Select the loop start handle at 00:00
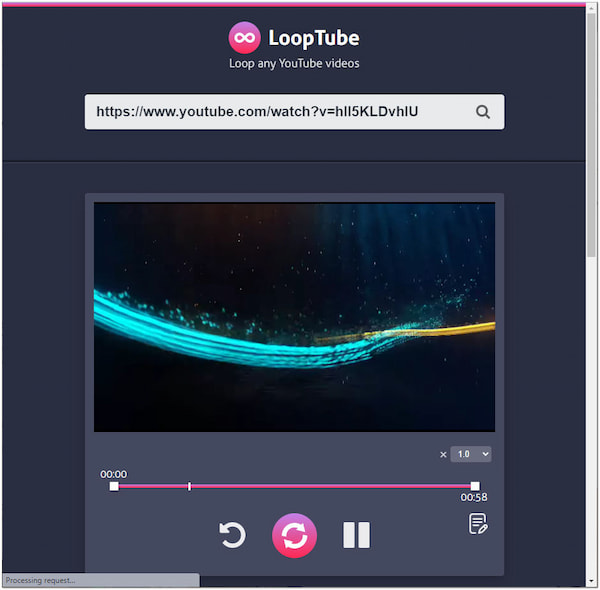 (x=114, y=486)
